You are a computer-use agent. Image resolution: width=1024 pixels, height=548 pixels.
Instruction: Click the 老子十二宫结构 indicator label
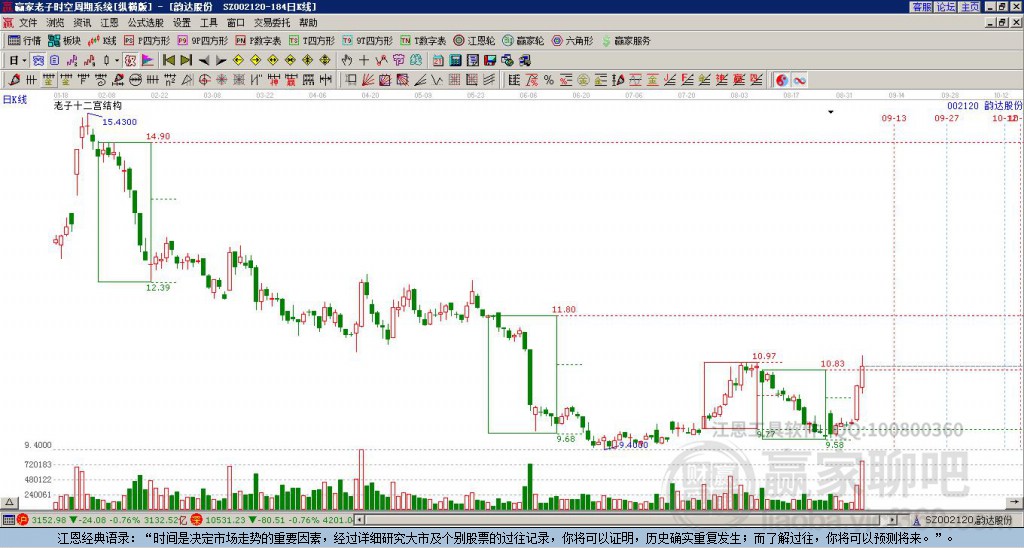(x=88, y=105)
